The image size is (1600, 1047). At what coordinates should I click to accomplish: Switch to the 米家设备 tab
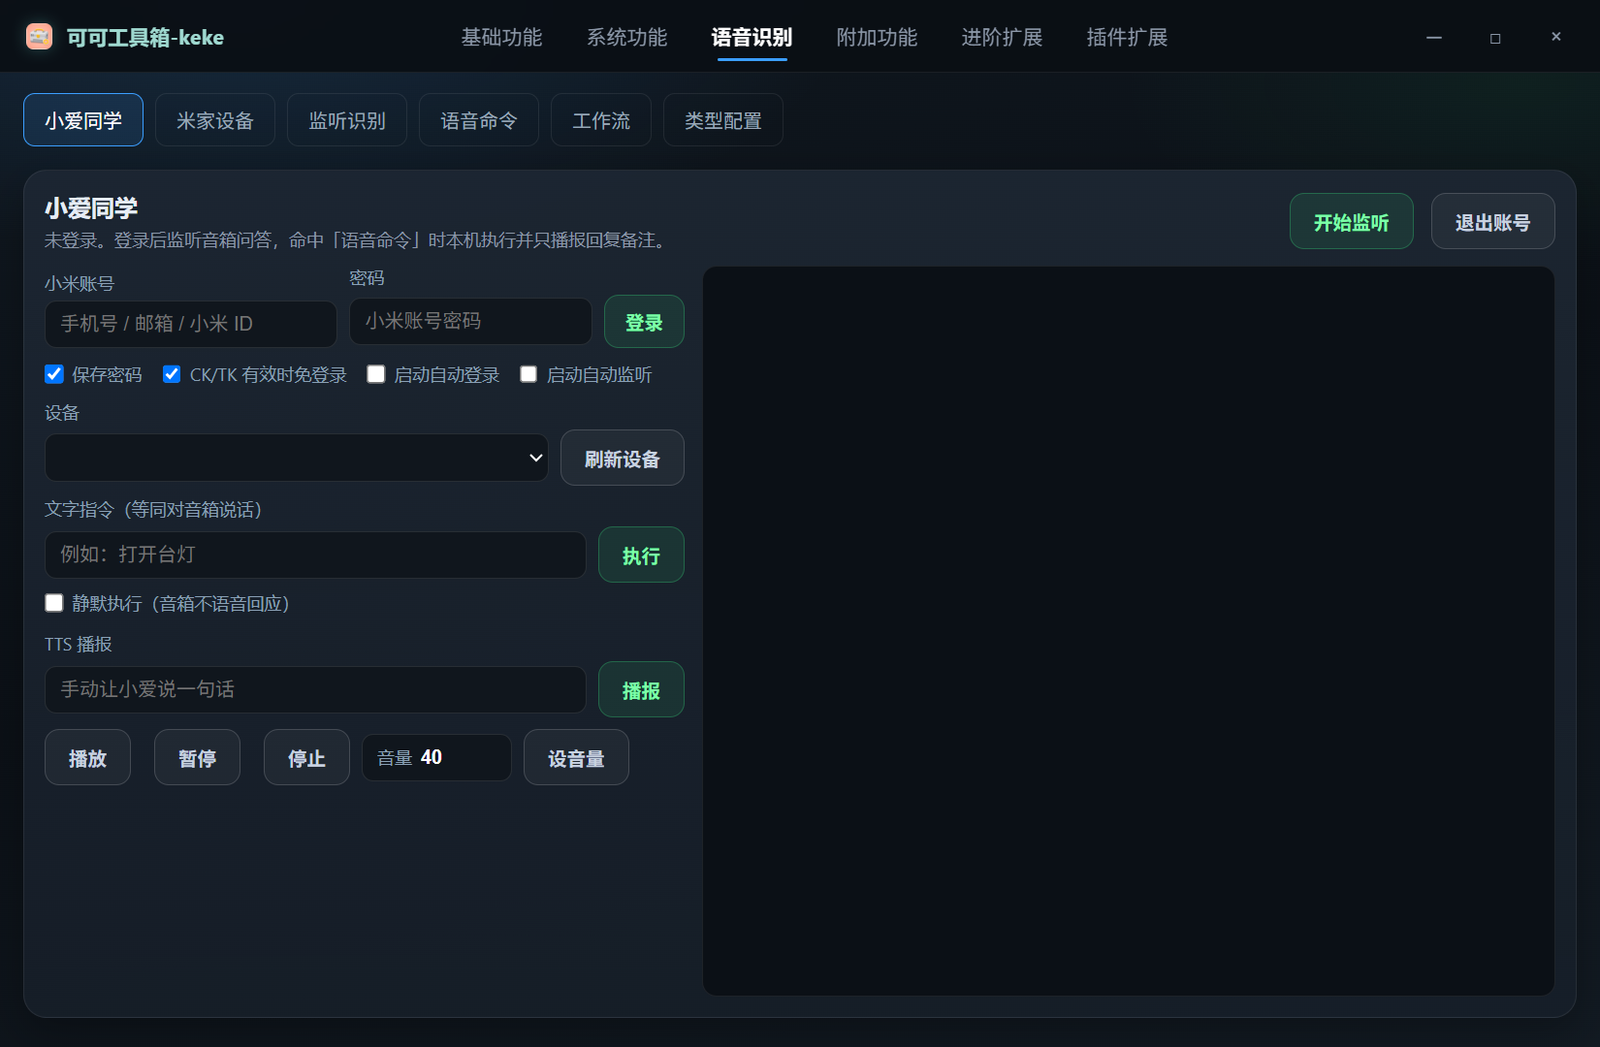click(x=215, y=120)
